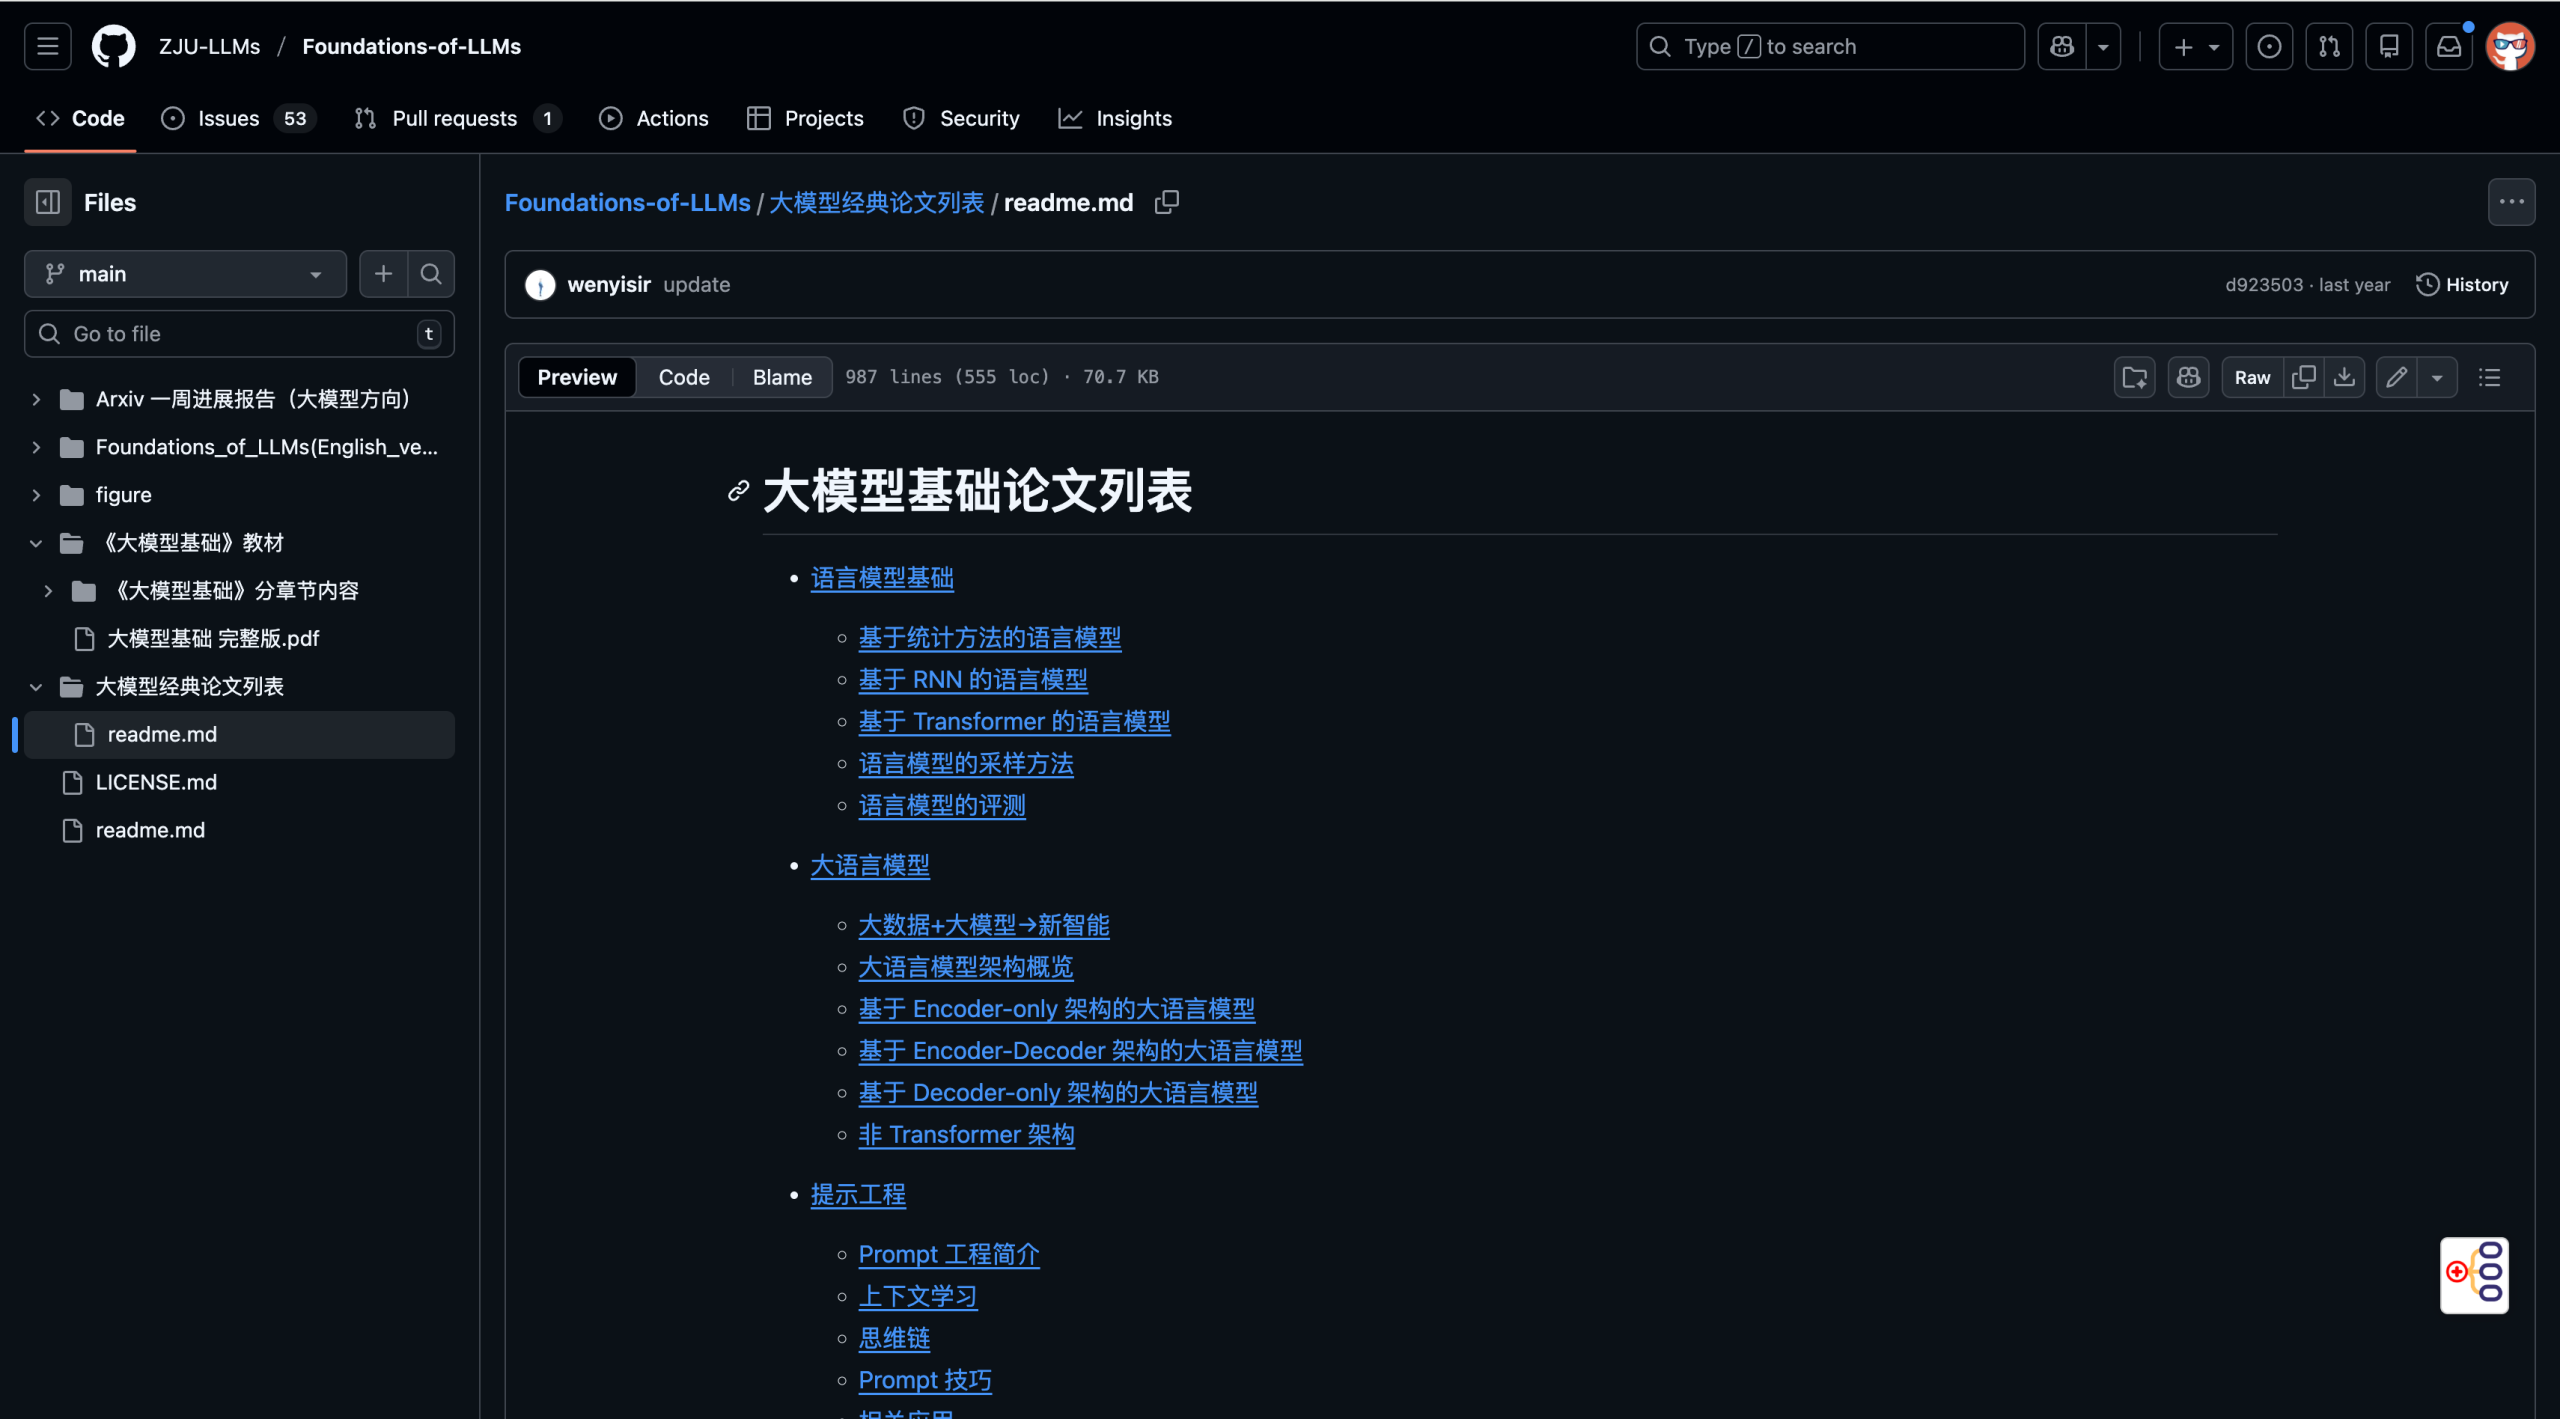Download the readme.md file
Screen dimensions: 2560x1419
tap(2345, 377)
